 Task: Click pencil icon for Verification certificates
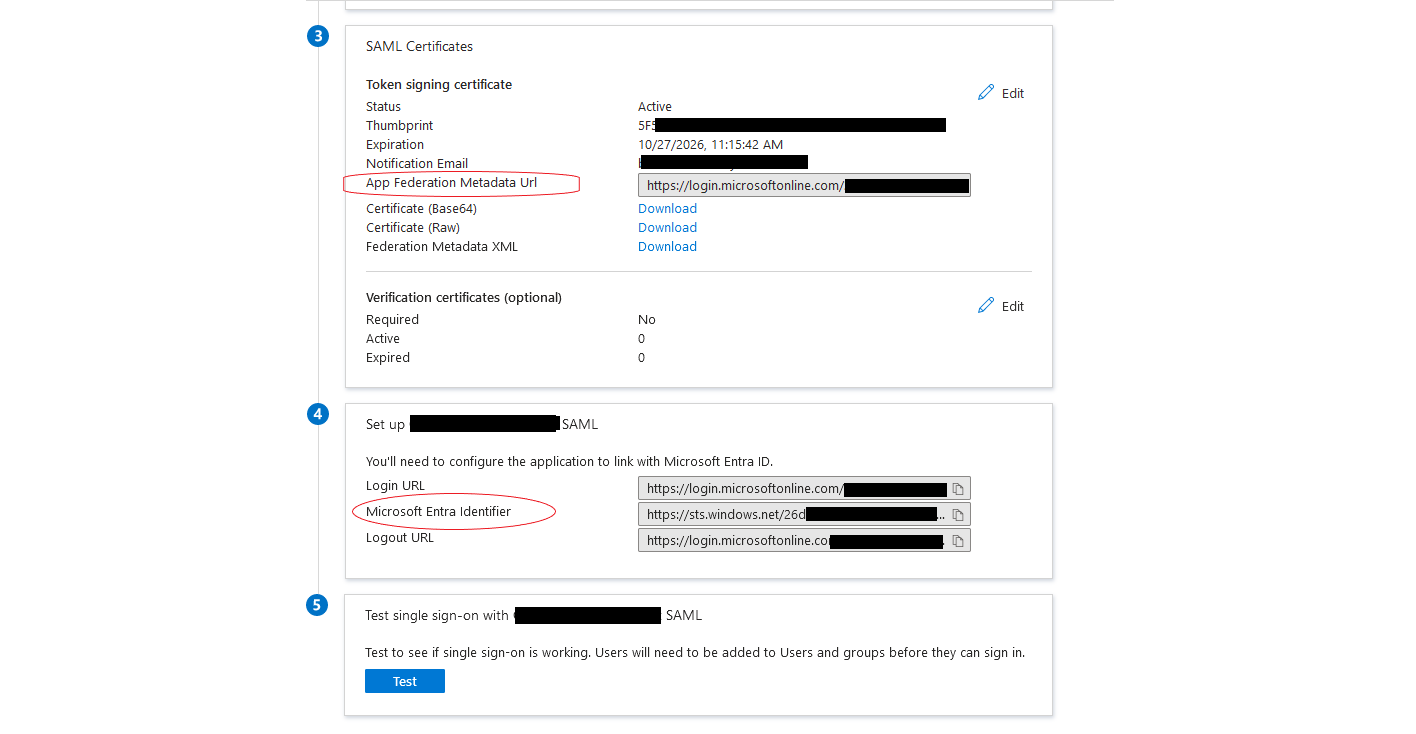point(986,306)
